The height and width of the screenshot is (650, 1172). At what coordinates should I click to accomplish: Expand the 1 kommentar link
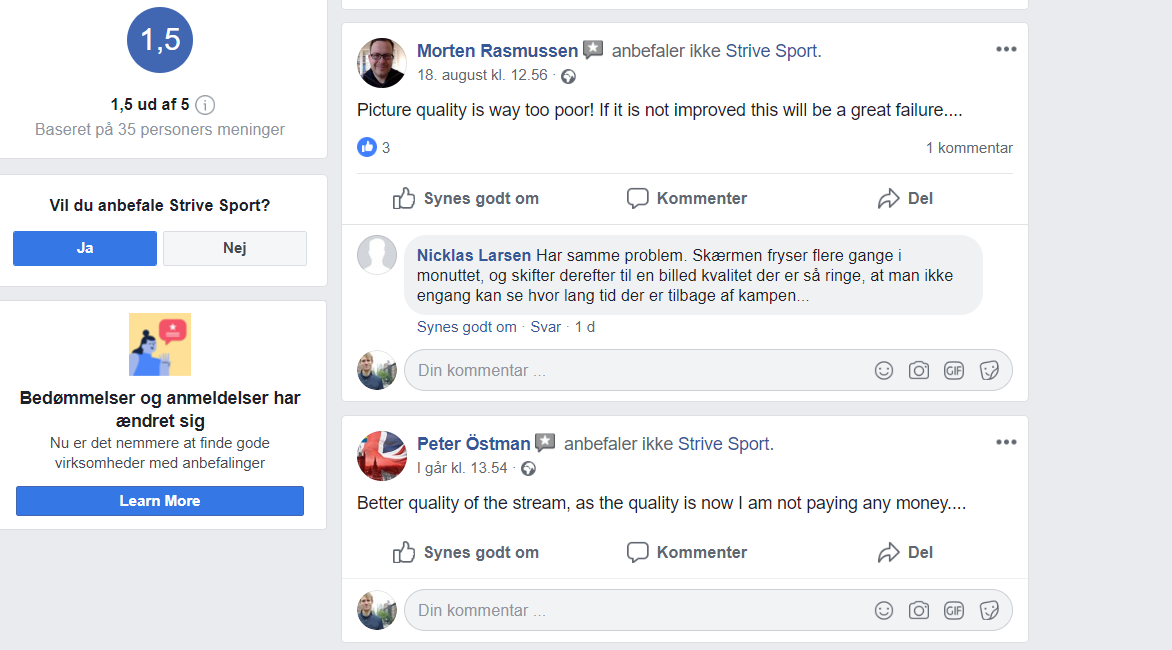(x=969, y=148)
